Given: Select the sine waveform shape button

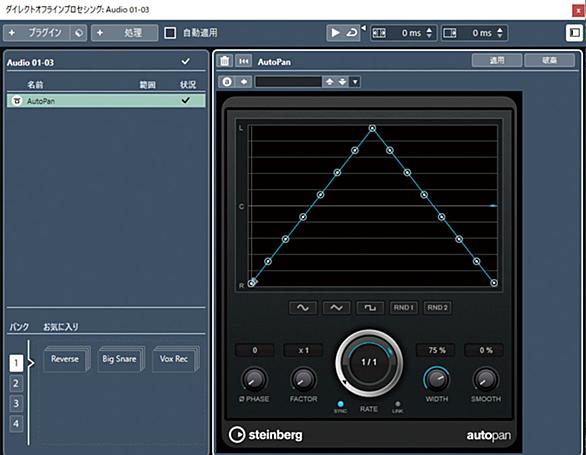Looking at the screenshot, I should tap(303, 308).
